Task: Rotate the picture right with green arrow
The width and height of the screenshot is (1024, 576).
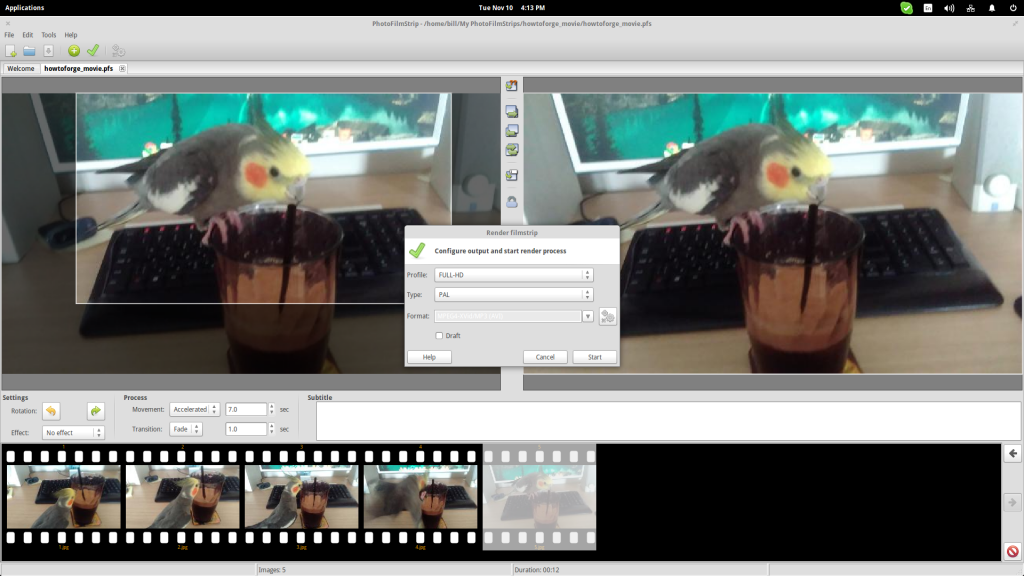Action: pyautogui.click(x=95, y=411)
